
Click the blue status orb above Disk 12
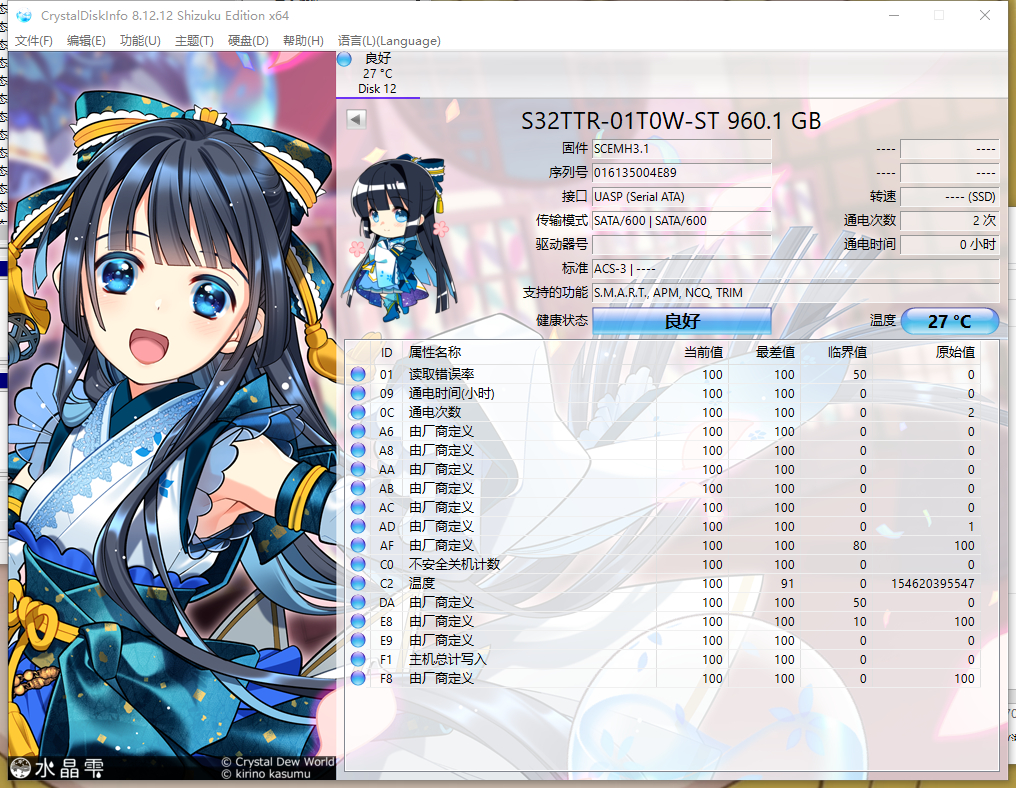coord(344,59)
